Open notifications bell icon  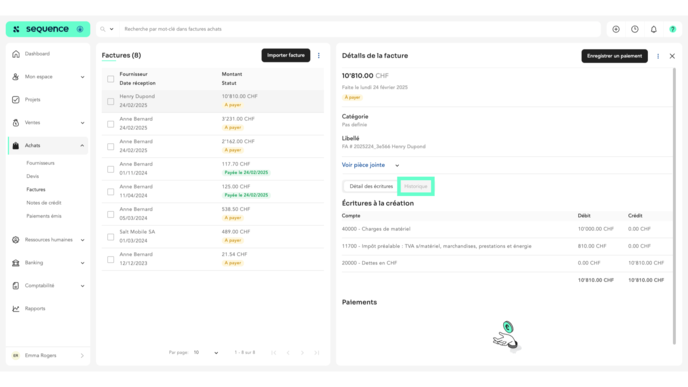(654, 29)
